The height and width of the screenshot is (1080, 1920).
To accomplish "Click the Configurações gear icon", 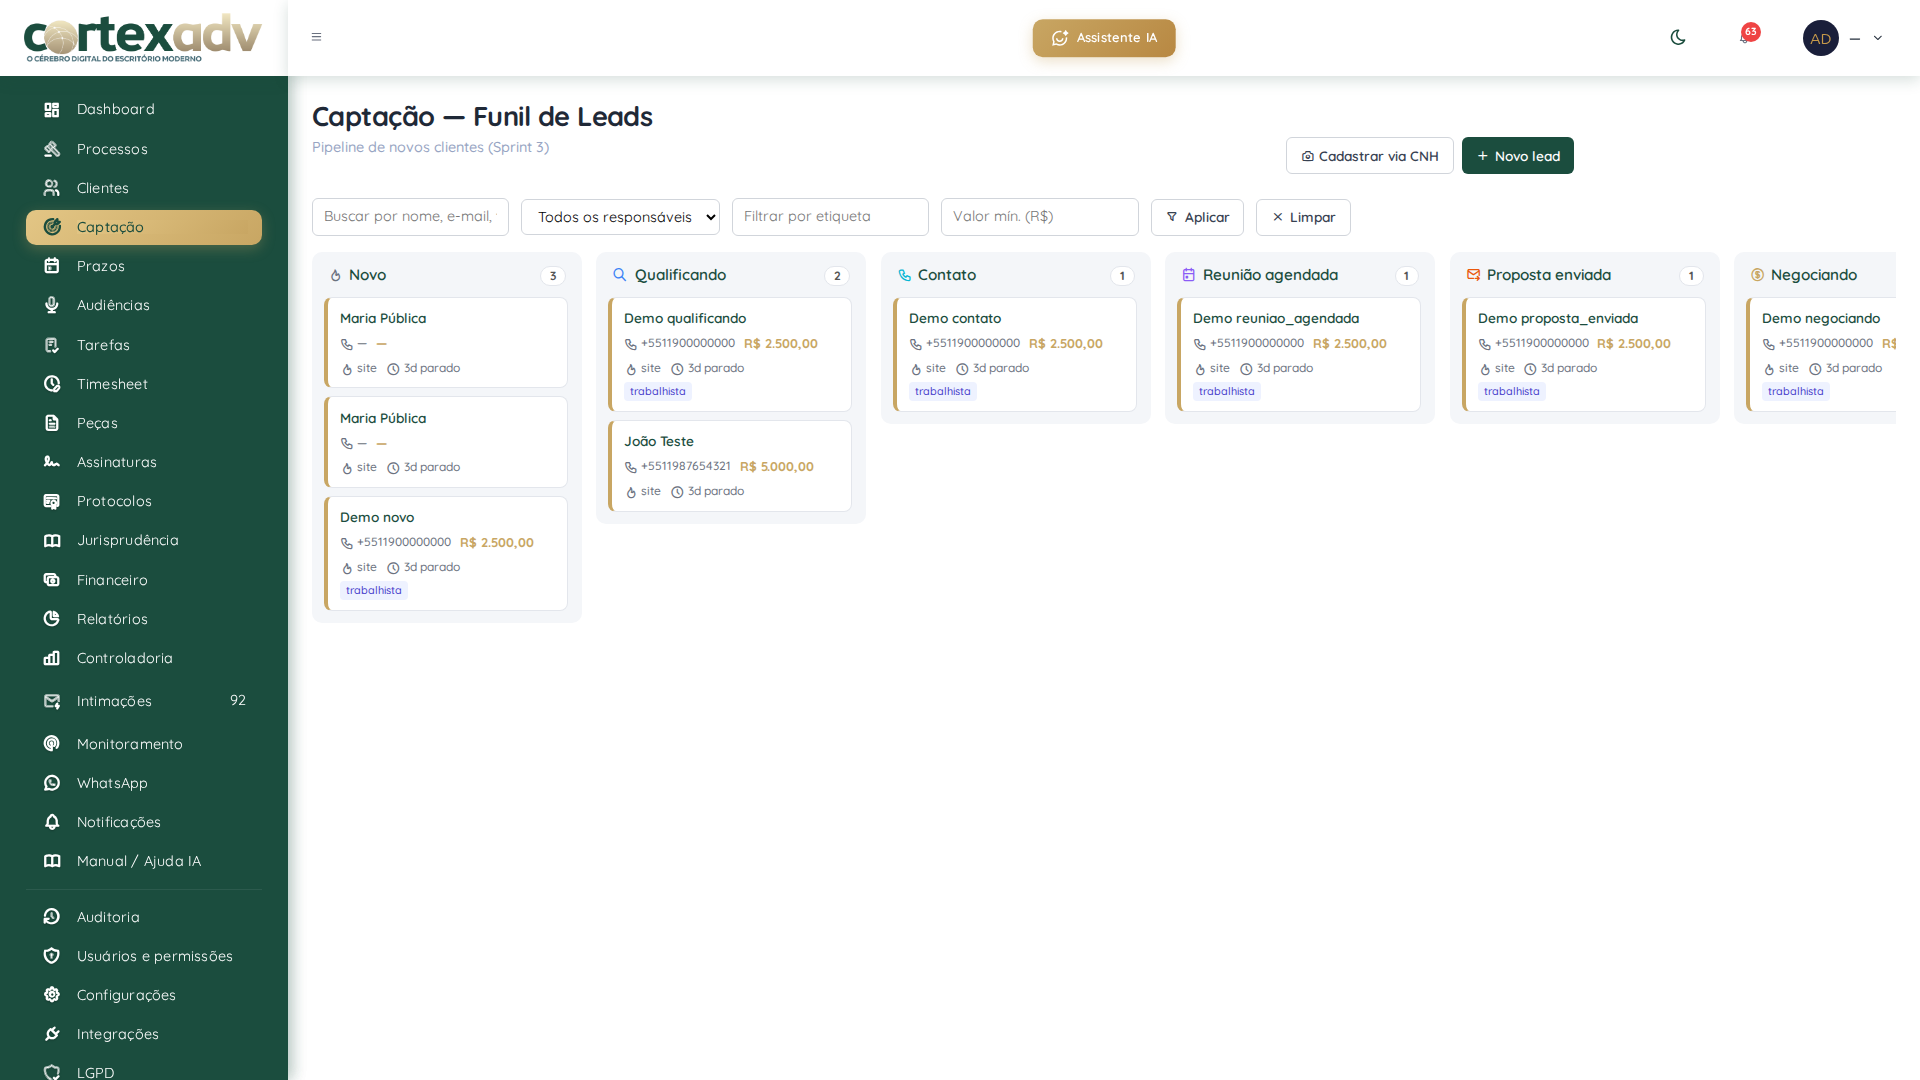I will (x=52, y=995).
